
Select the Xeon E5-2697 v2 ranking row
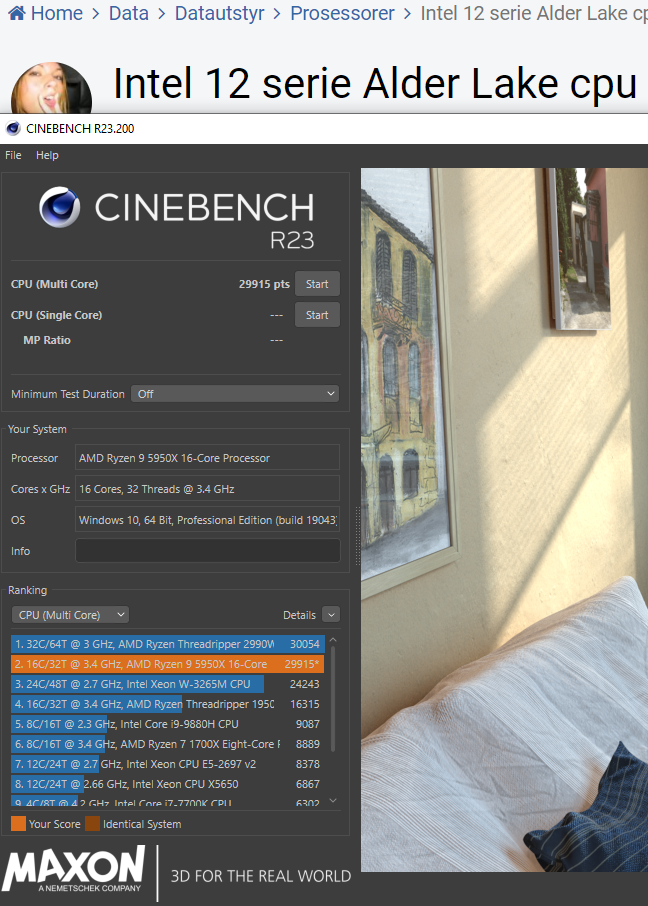coord(168,764)
